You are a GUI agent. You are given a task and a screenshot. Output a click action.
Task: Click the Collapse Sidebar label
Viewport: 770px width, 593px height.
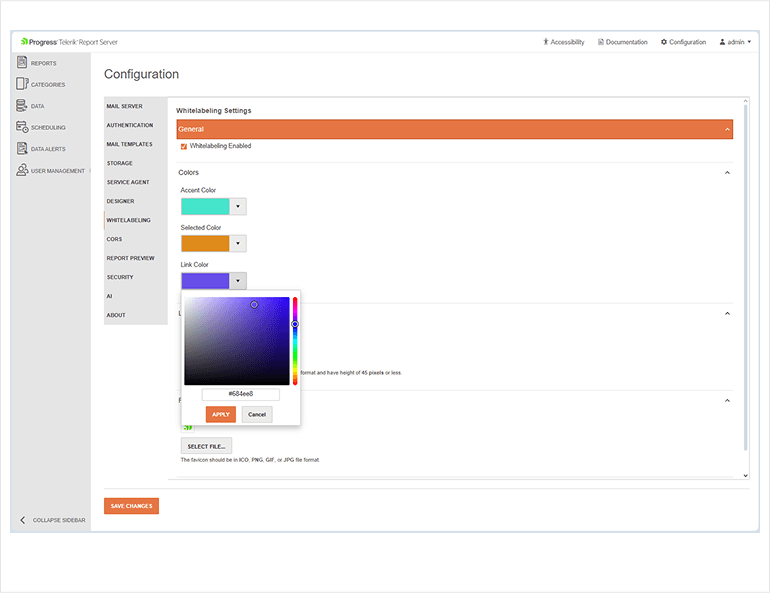tap(59, 520)
